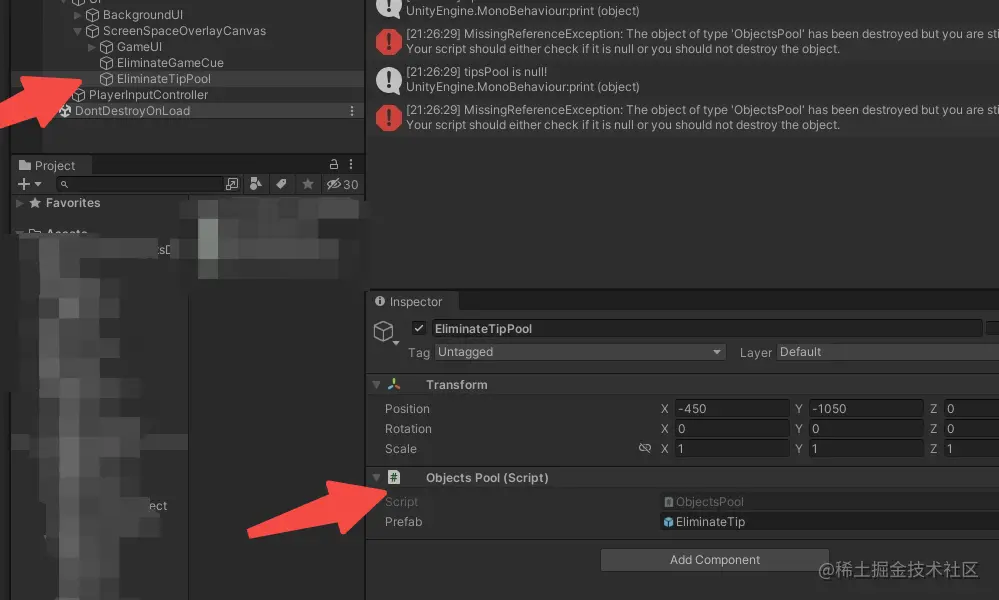Edit the EliminateTipPool name field
This screenshot has width=999, height=600.
click(x=707, y=329)
